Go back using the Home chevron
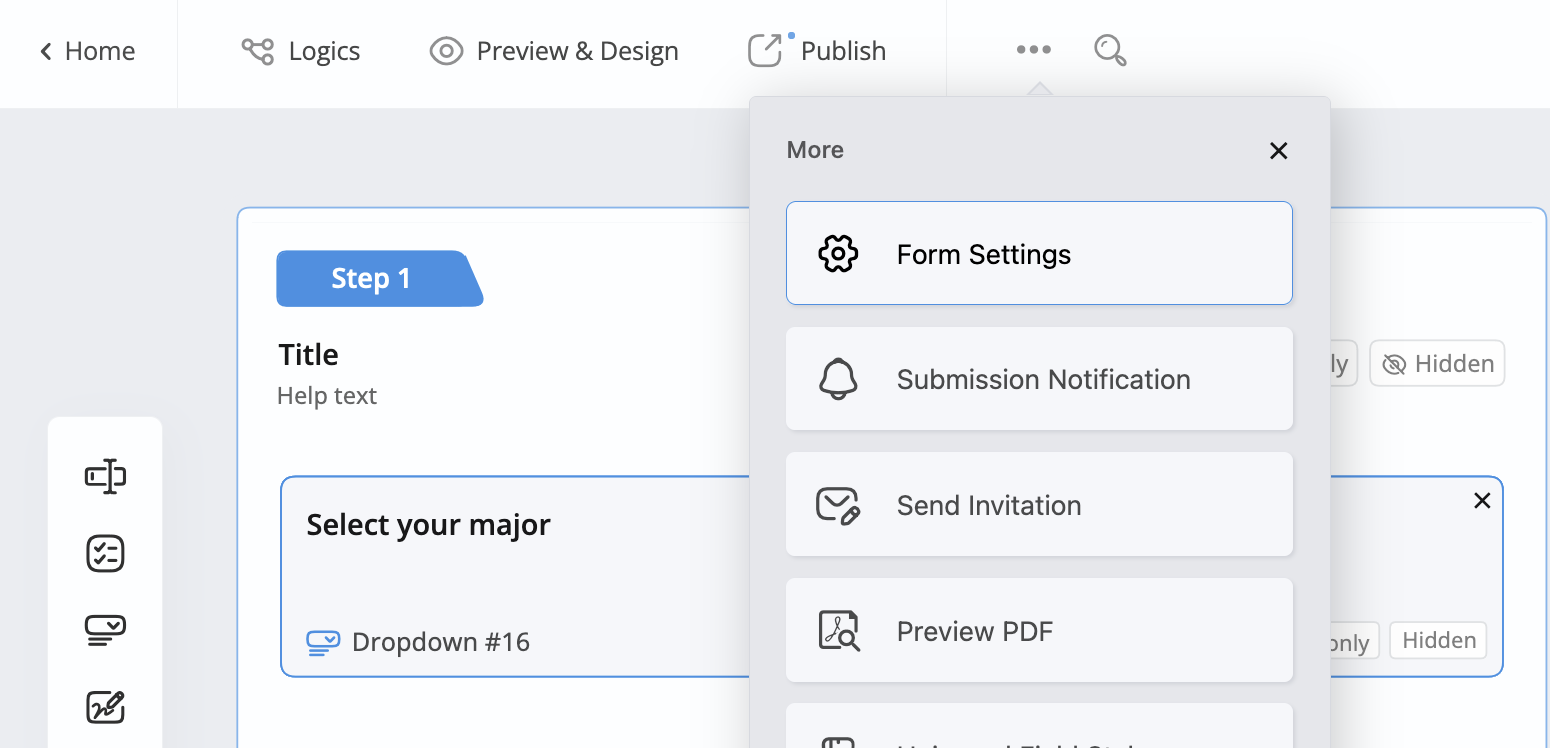Image resolution: width=1550 pixels, height=748 pixels. (46, 51)
